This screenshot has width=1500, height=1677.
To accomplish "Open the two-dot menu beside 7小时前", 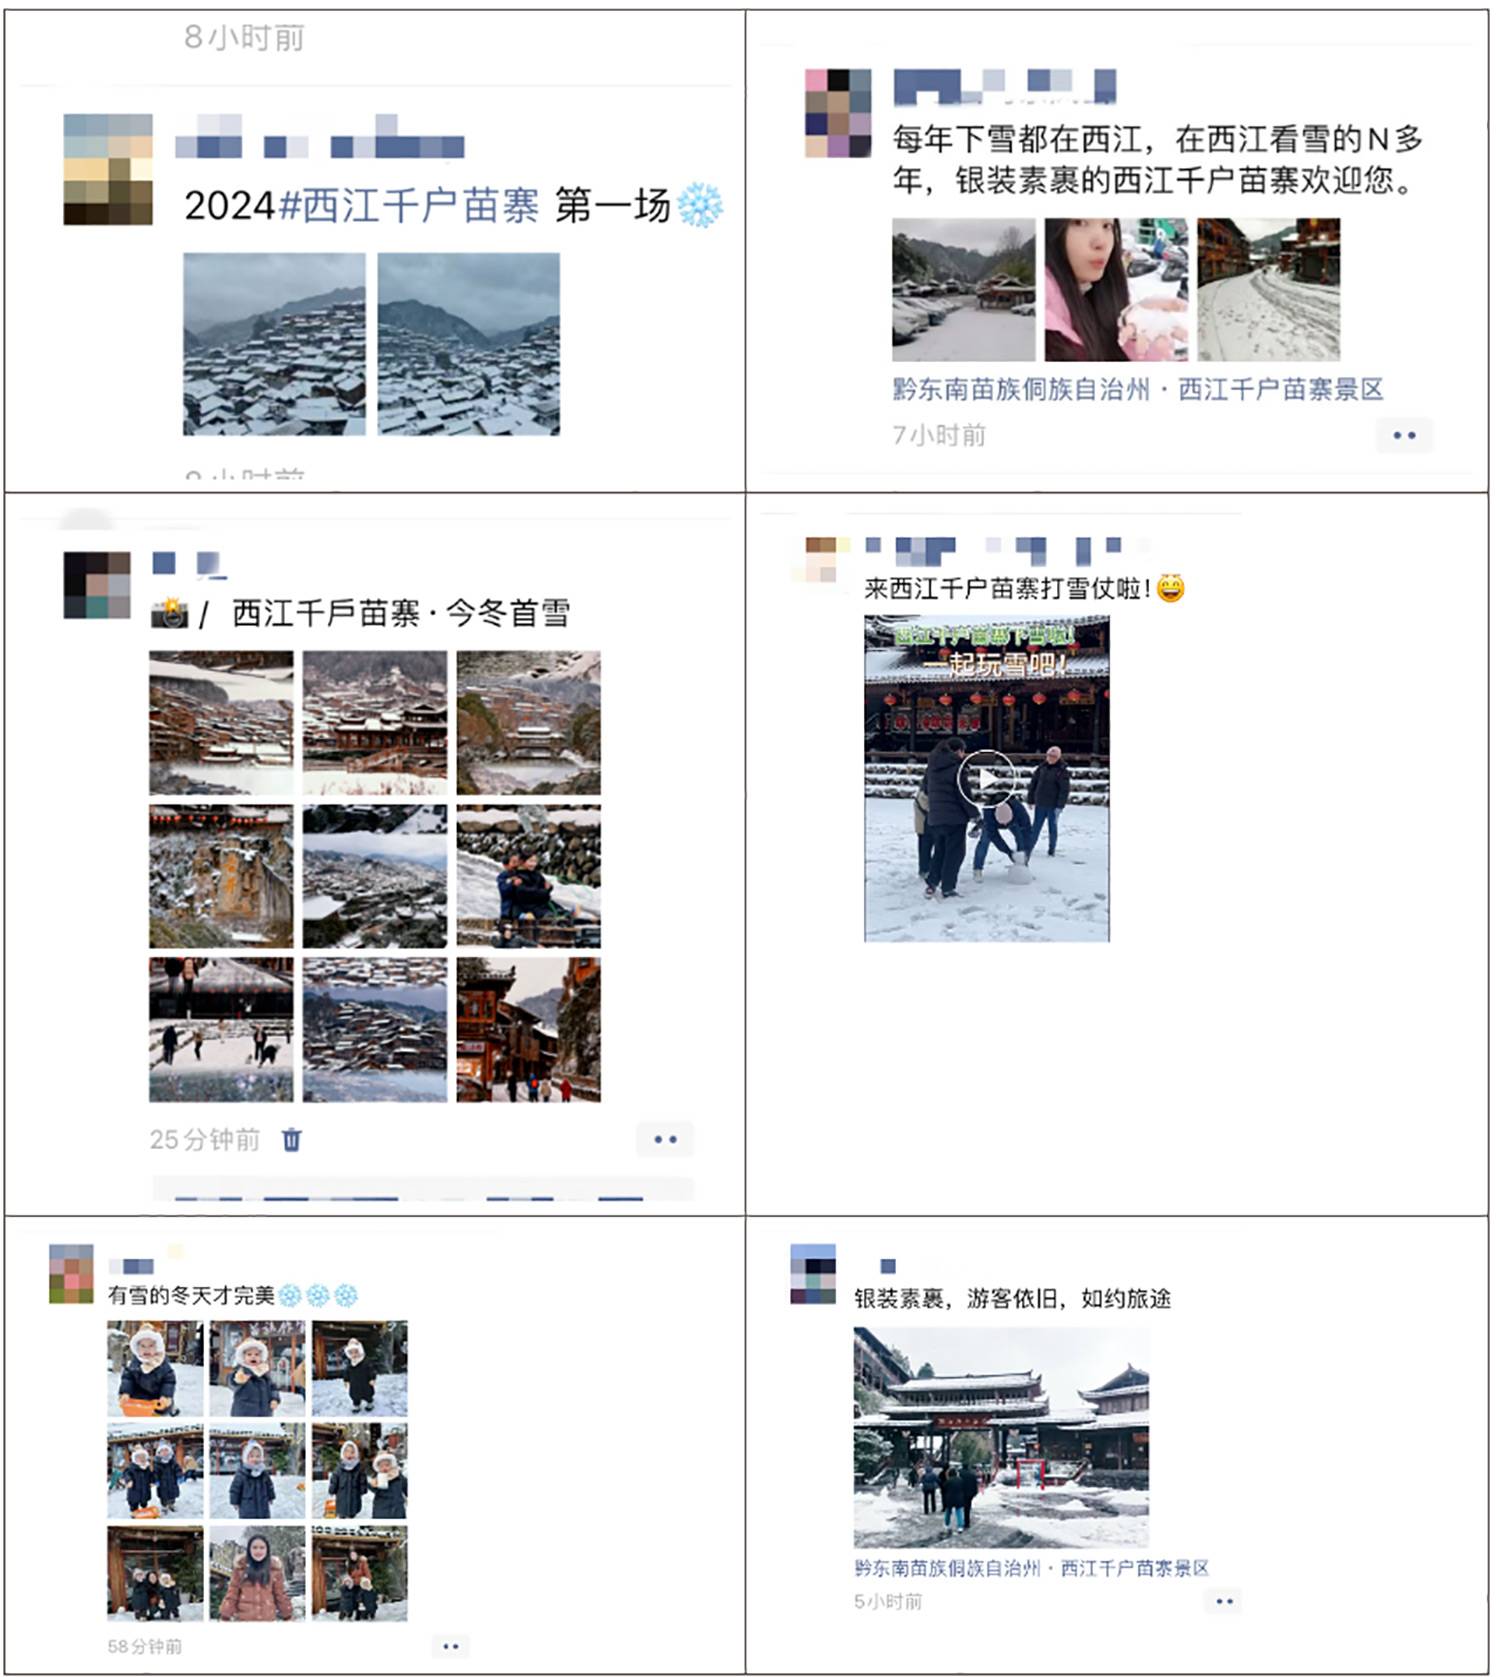I will coord(1404,435).
